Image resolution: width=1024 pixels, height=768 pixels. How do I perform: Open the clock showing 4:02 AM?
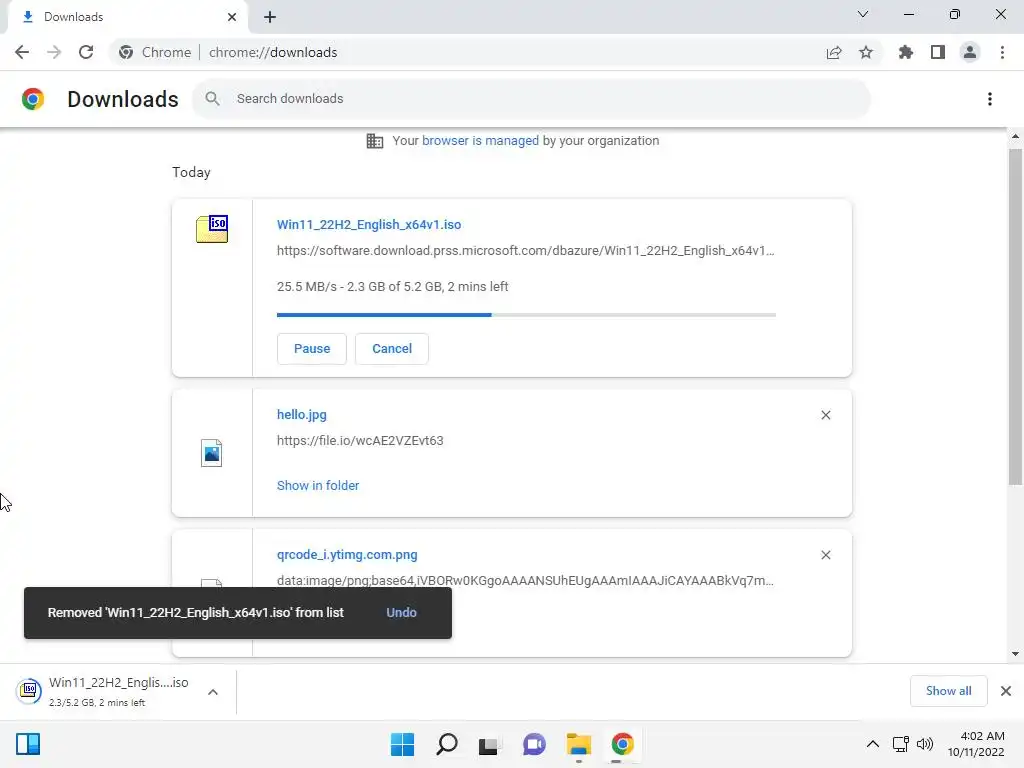tap(976, 744)
